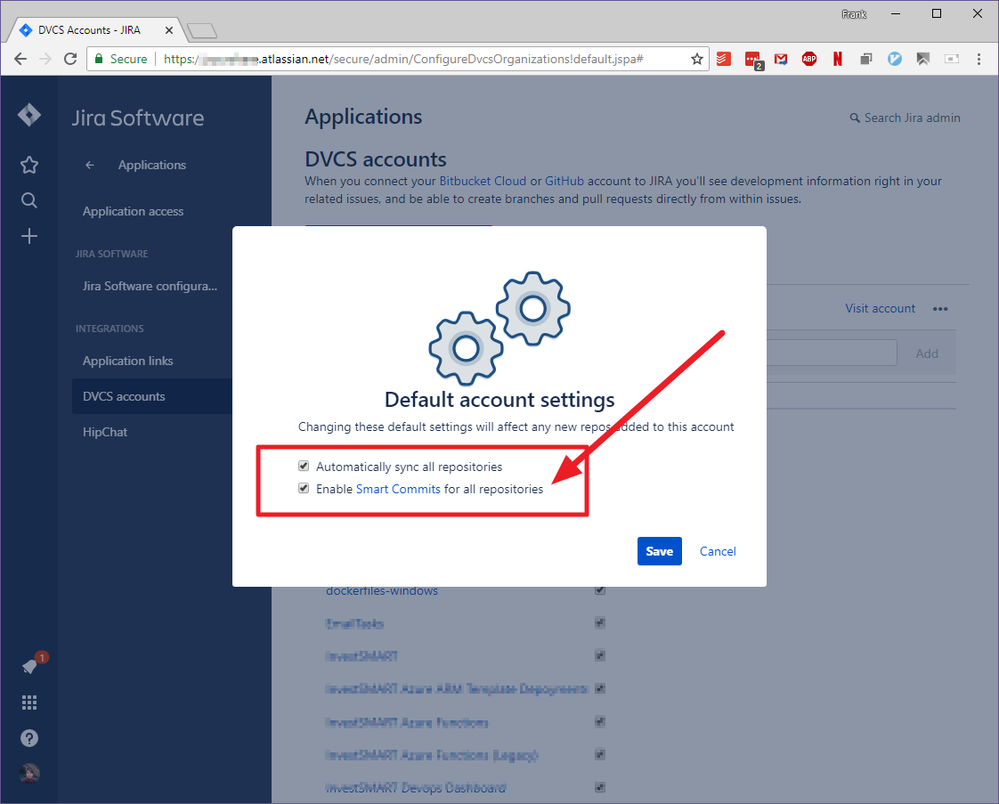
Task: Open HipChat in sidebar
Action: click(105, 432)
